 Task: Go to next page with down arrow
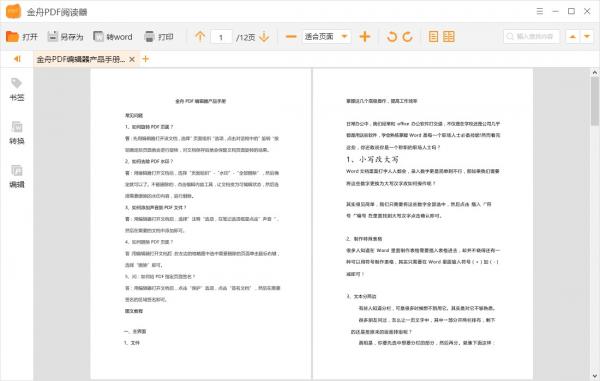click(x=264, y=37)
